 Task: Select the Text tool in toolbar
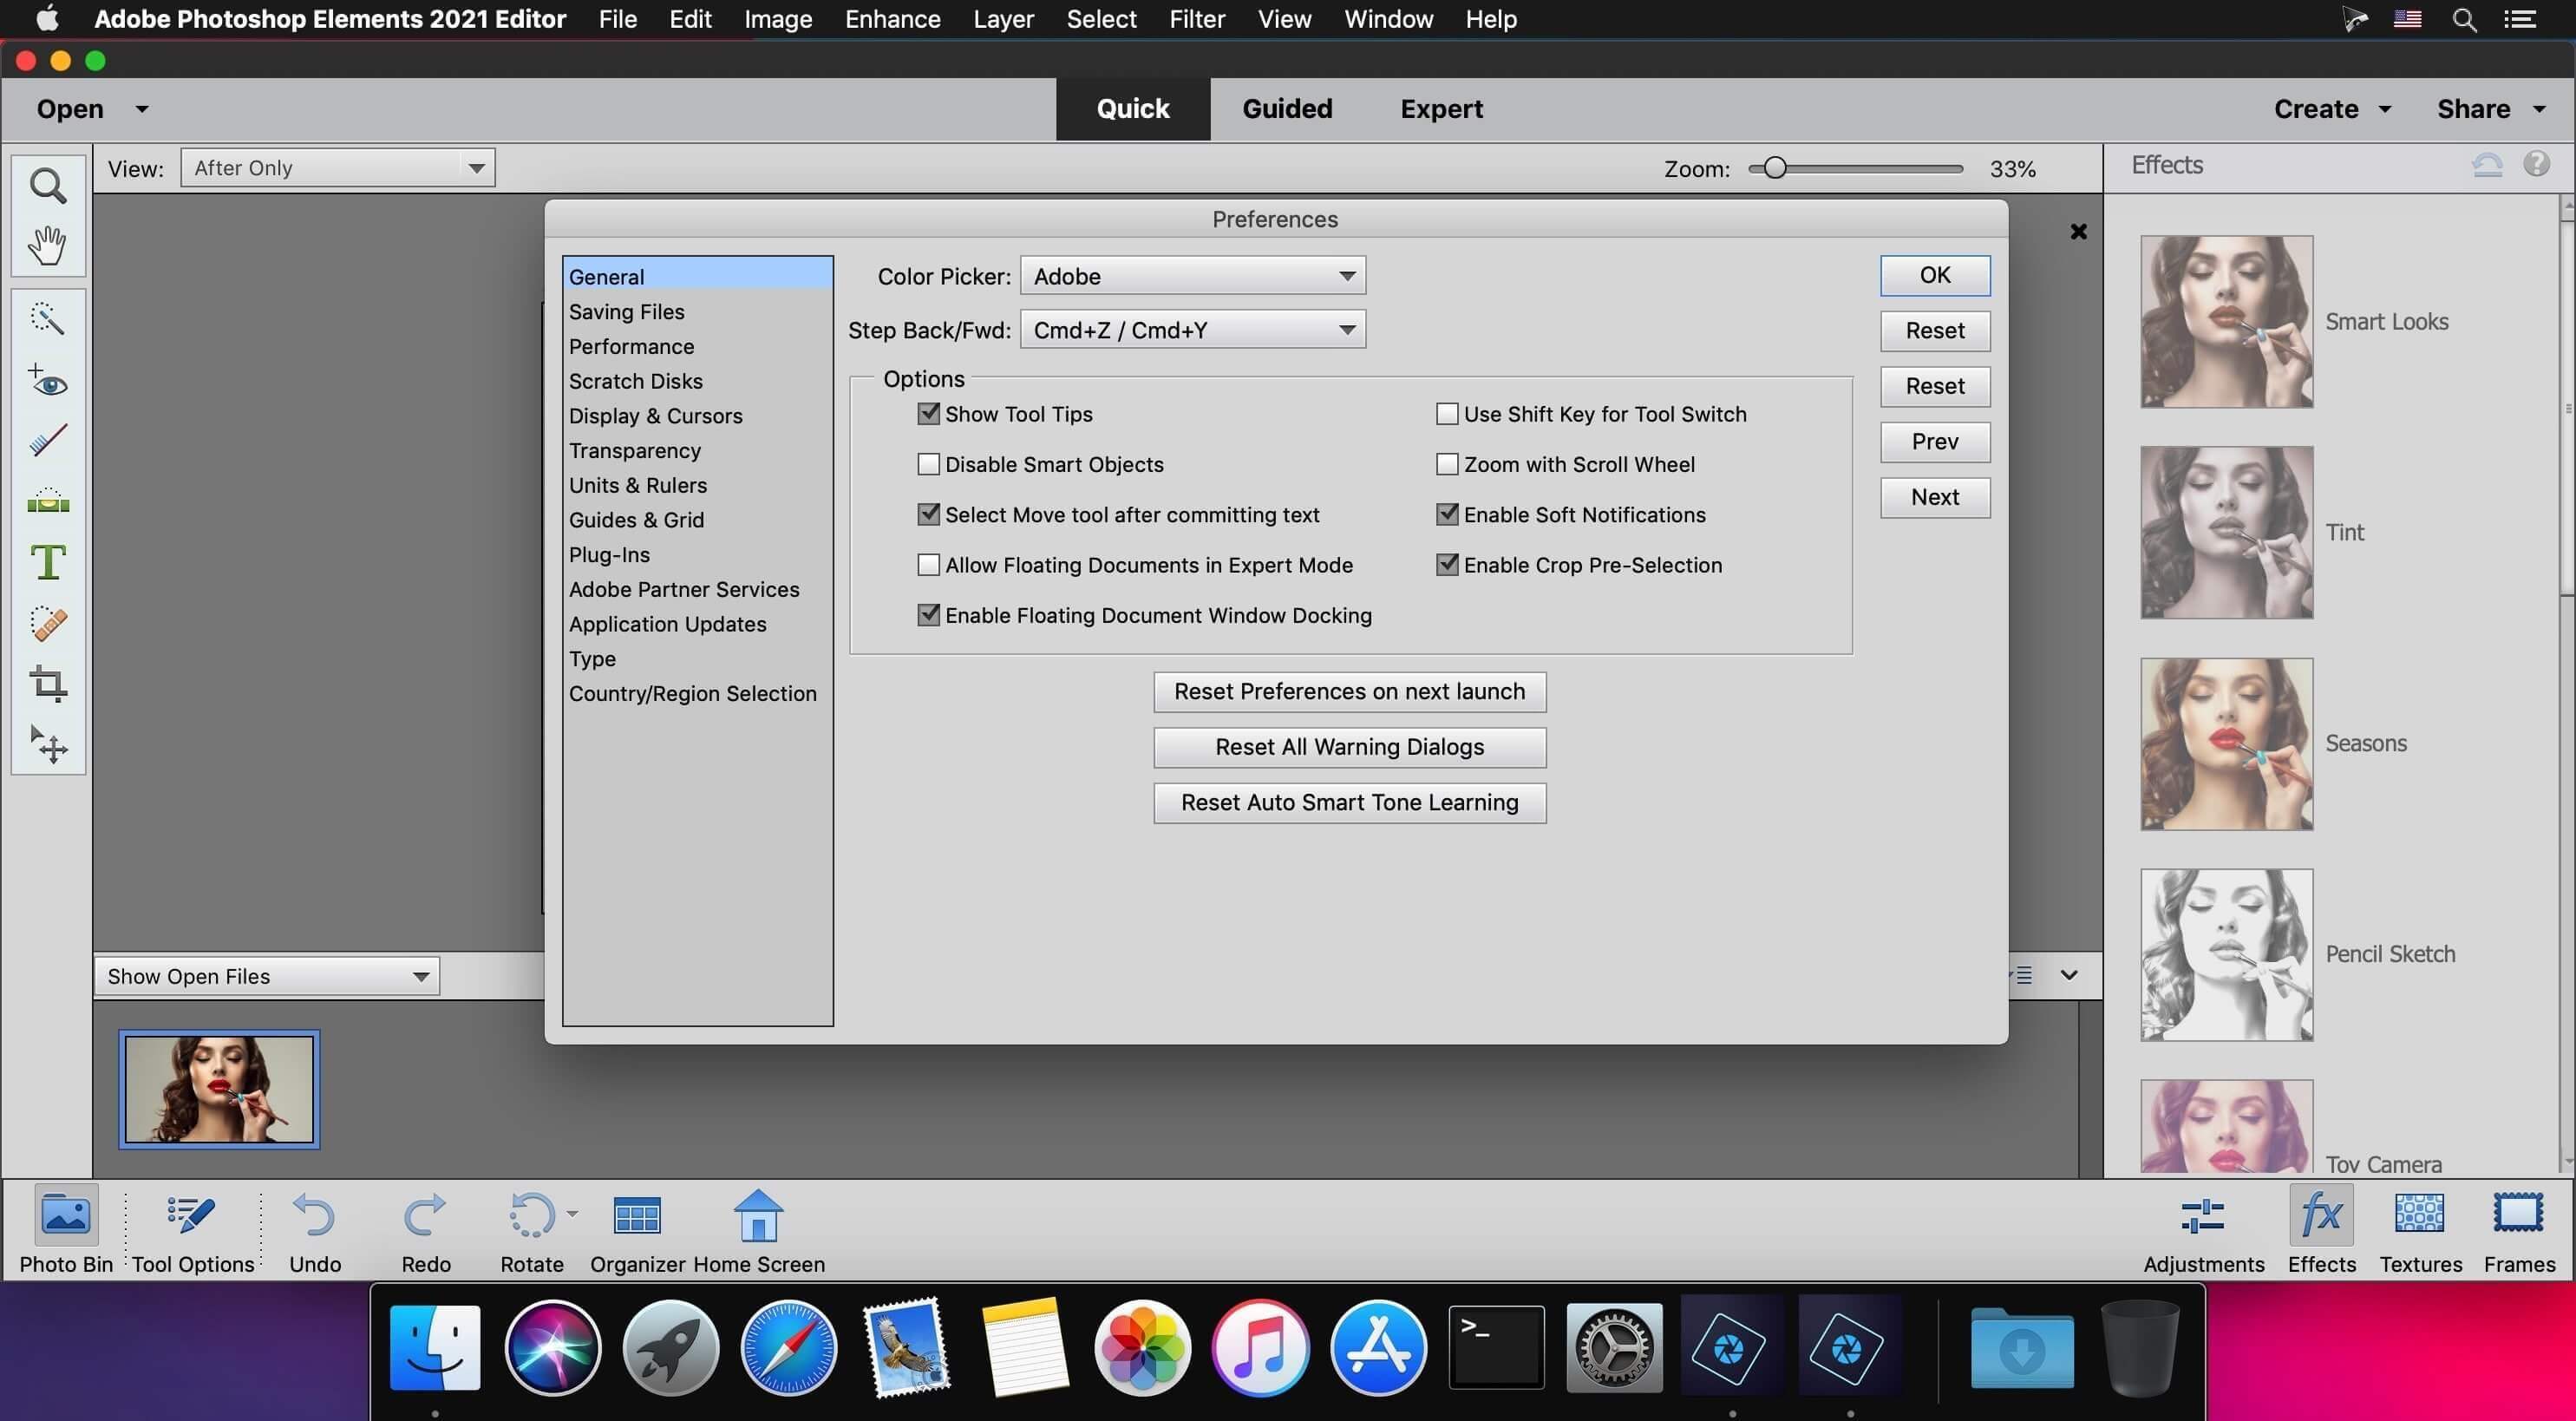[x=47, y=560]
